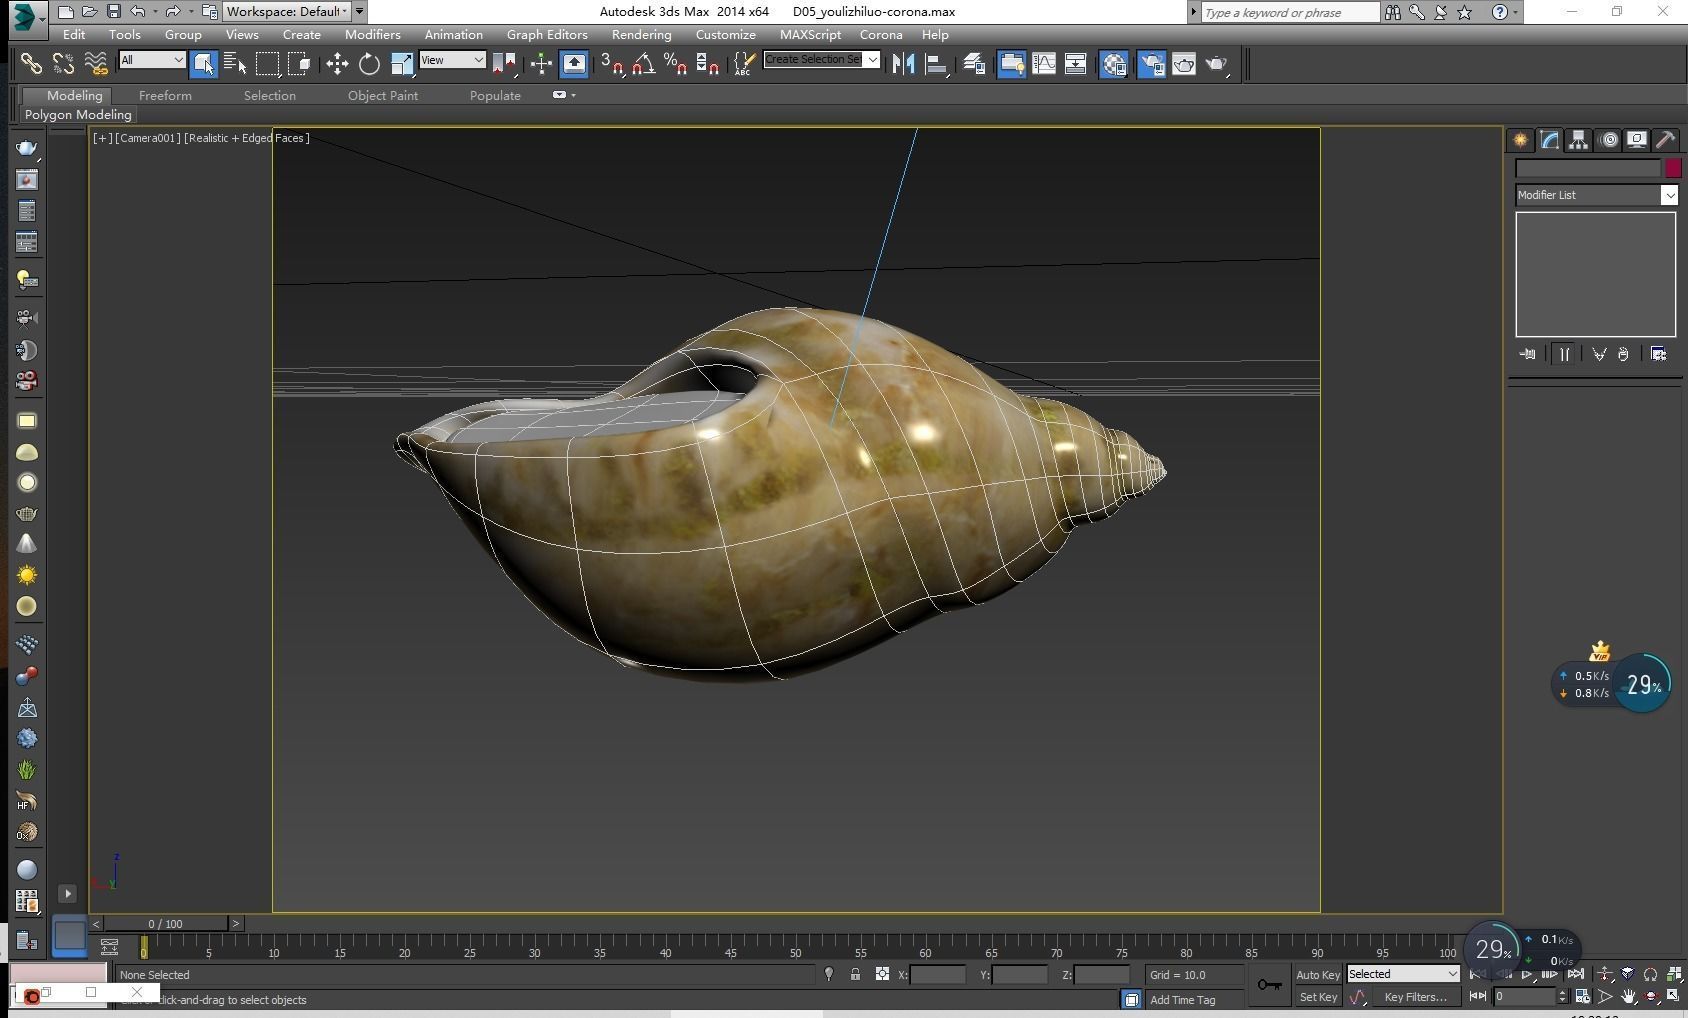Click the Mirror tool icon
Image resolution: width=1688 pixels, height=1018 pixels.
(x=903, y=64)
